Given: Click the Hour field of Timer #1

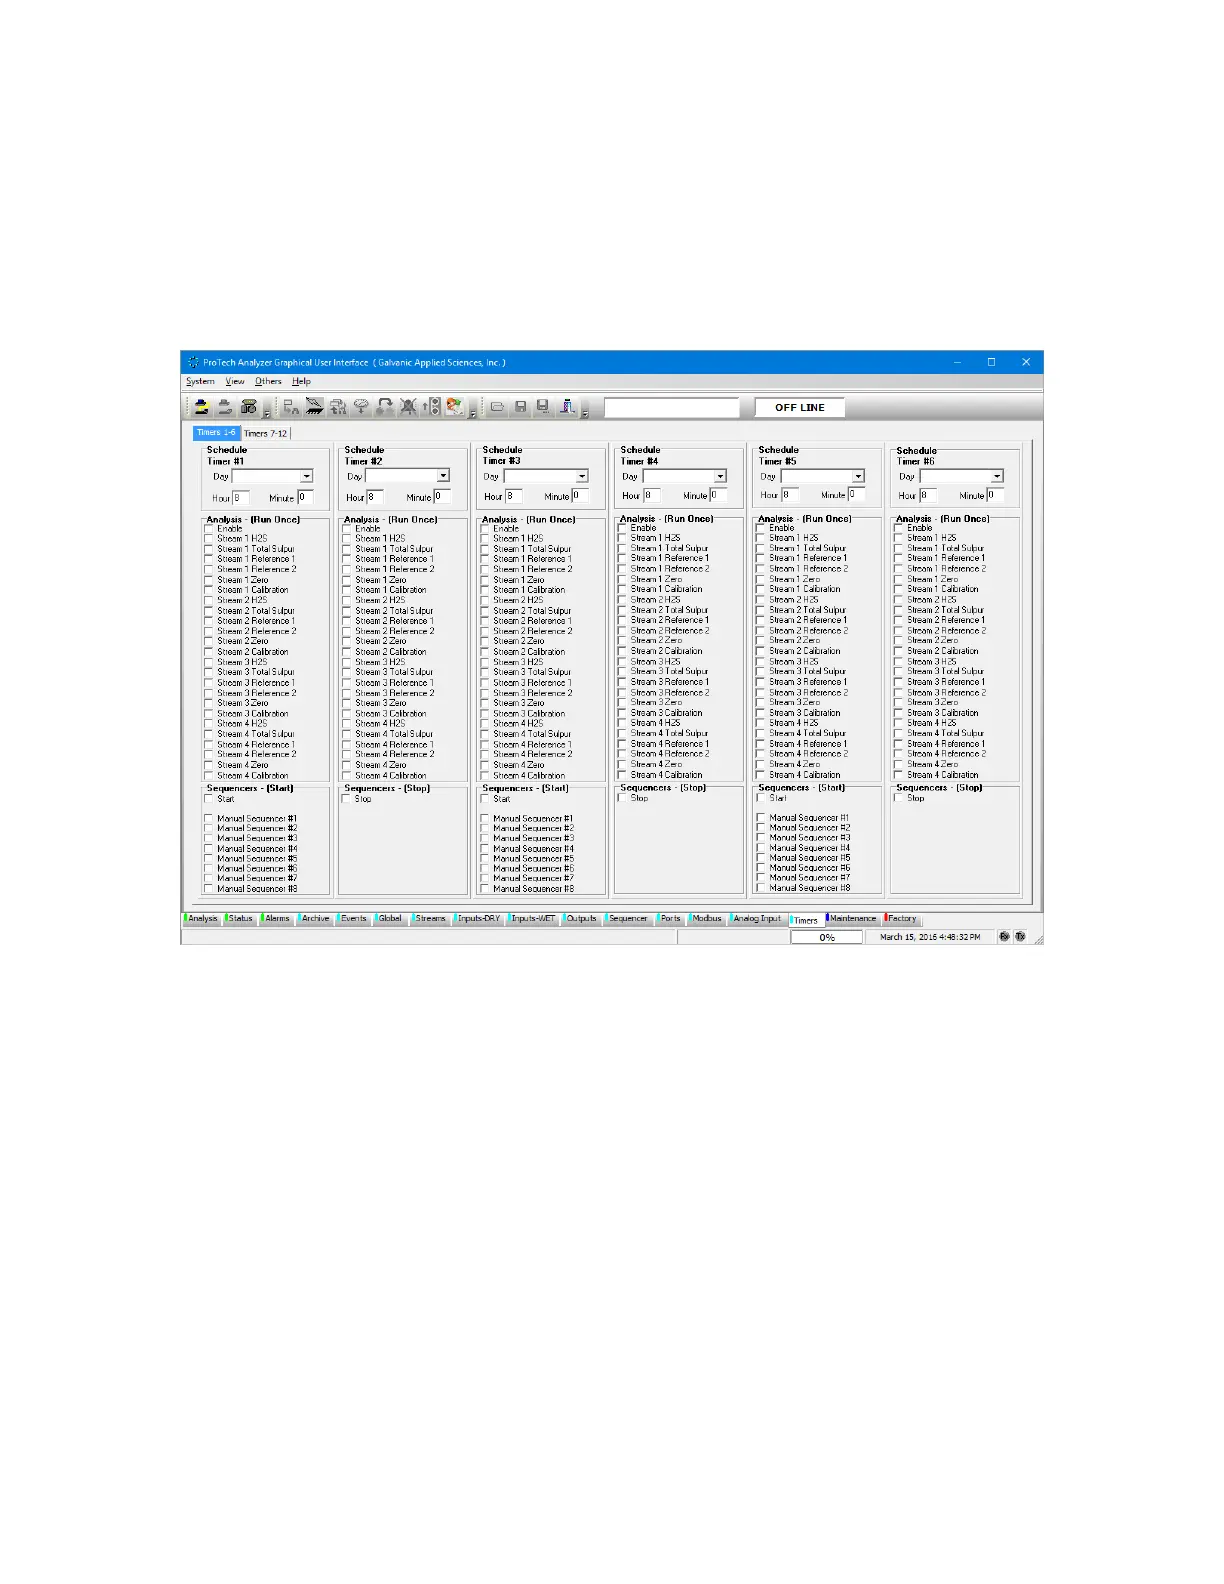Looking at the screenshot, I should pyautogui.click(x=241, y=497).
